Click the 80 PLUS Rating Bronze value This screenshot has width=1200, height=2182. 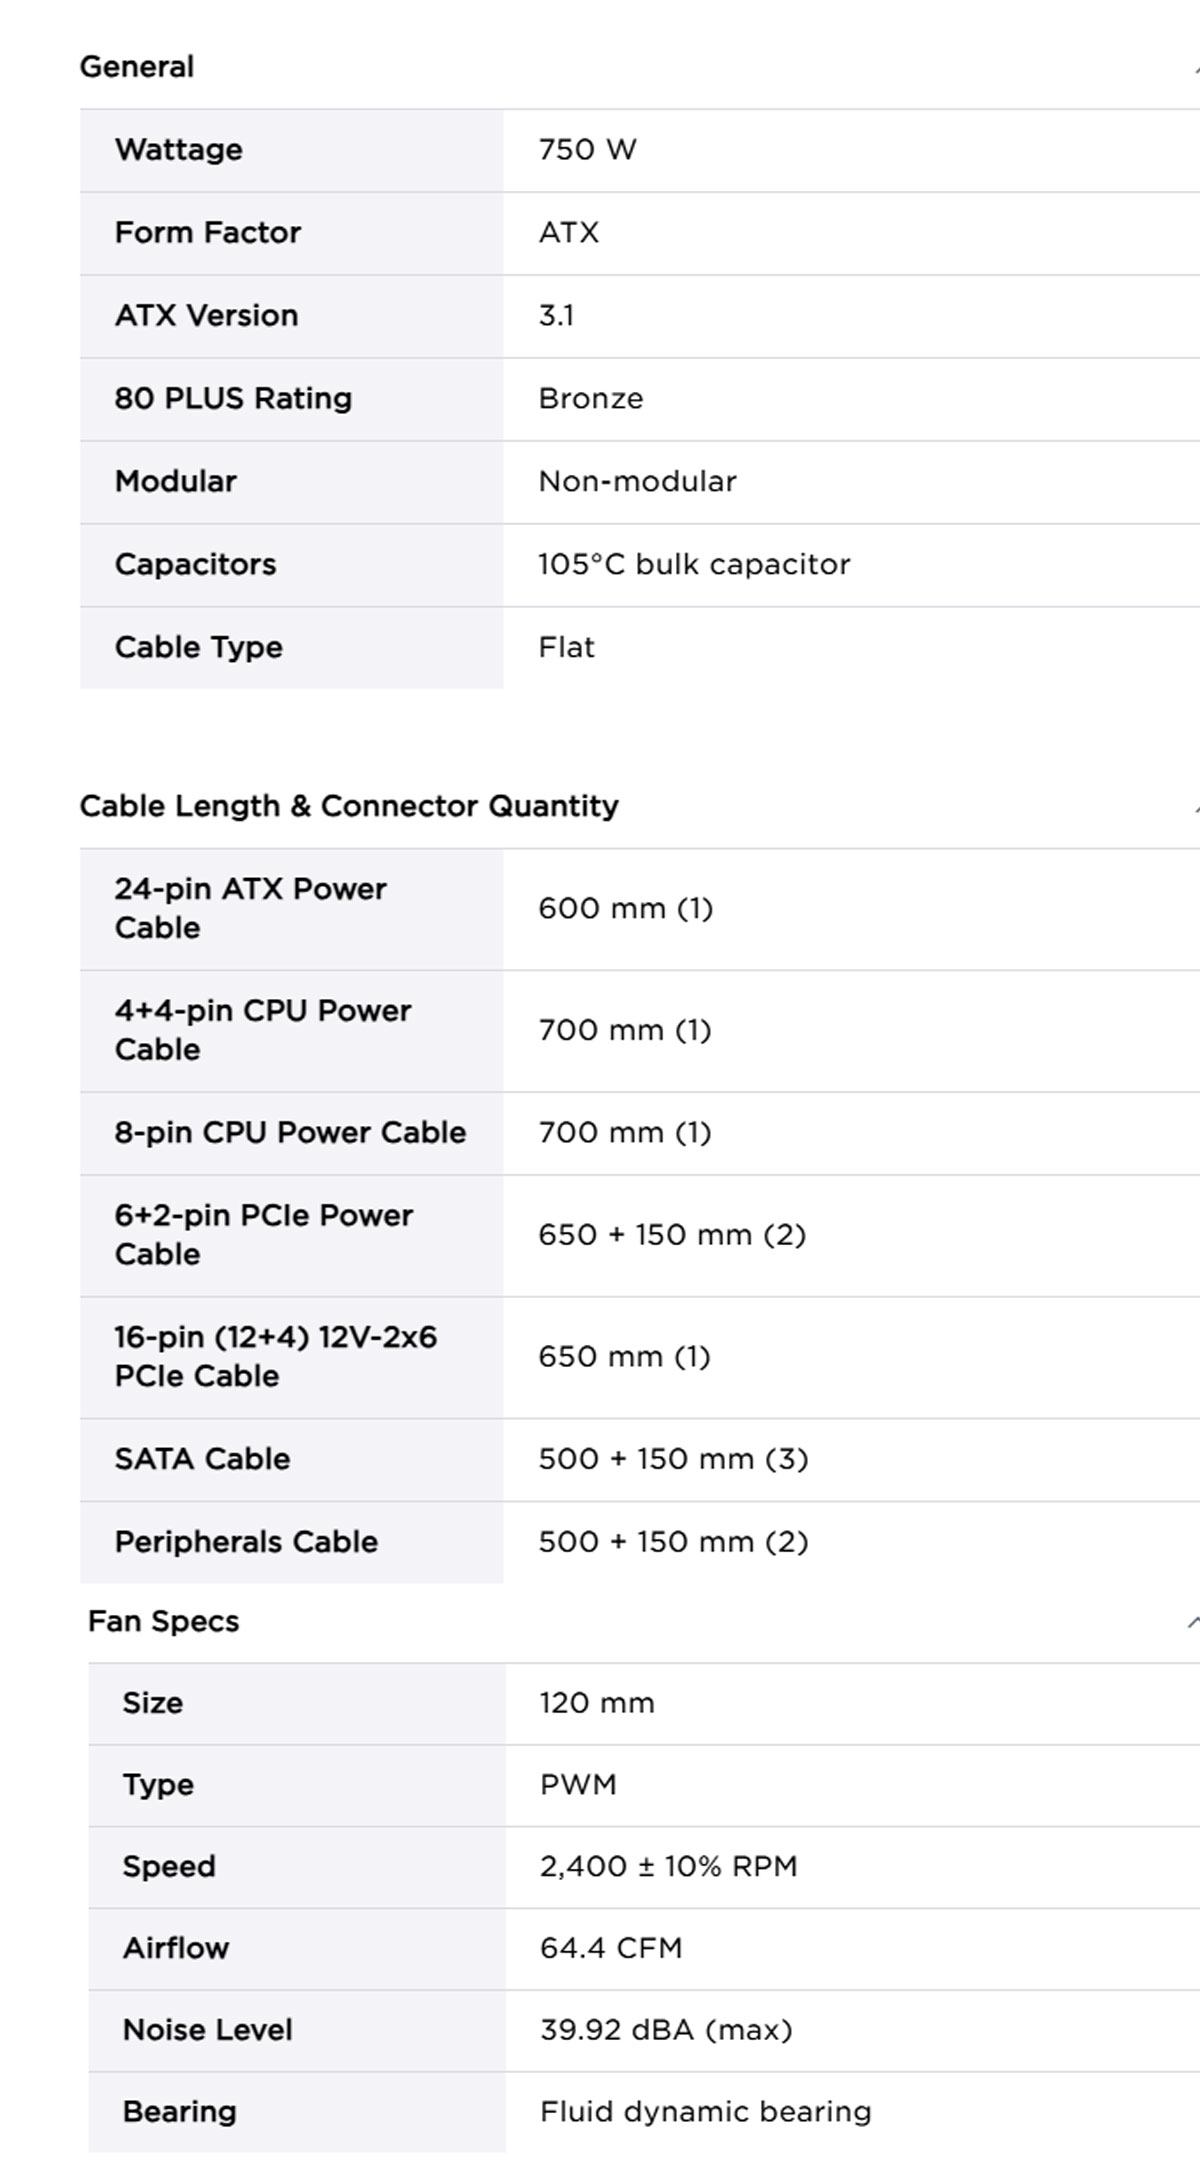[591, 399]
